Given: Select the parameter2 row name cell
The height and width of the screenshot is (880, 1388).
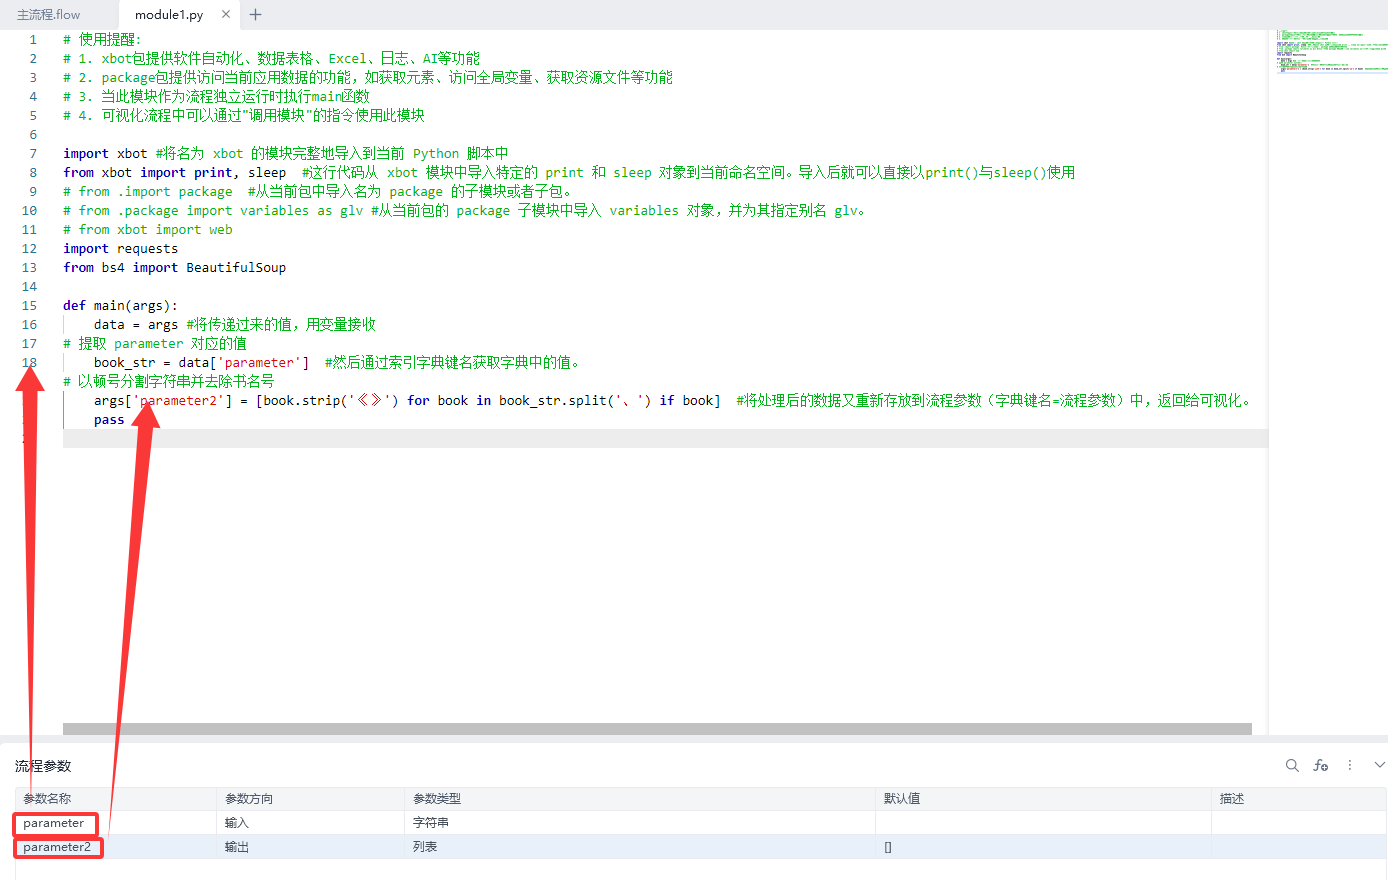Looking at the screenshot, I should tap(57, 847).
